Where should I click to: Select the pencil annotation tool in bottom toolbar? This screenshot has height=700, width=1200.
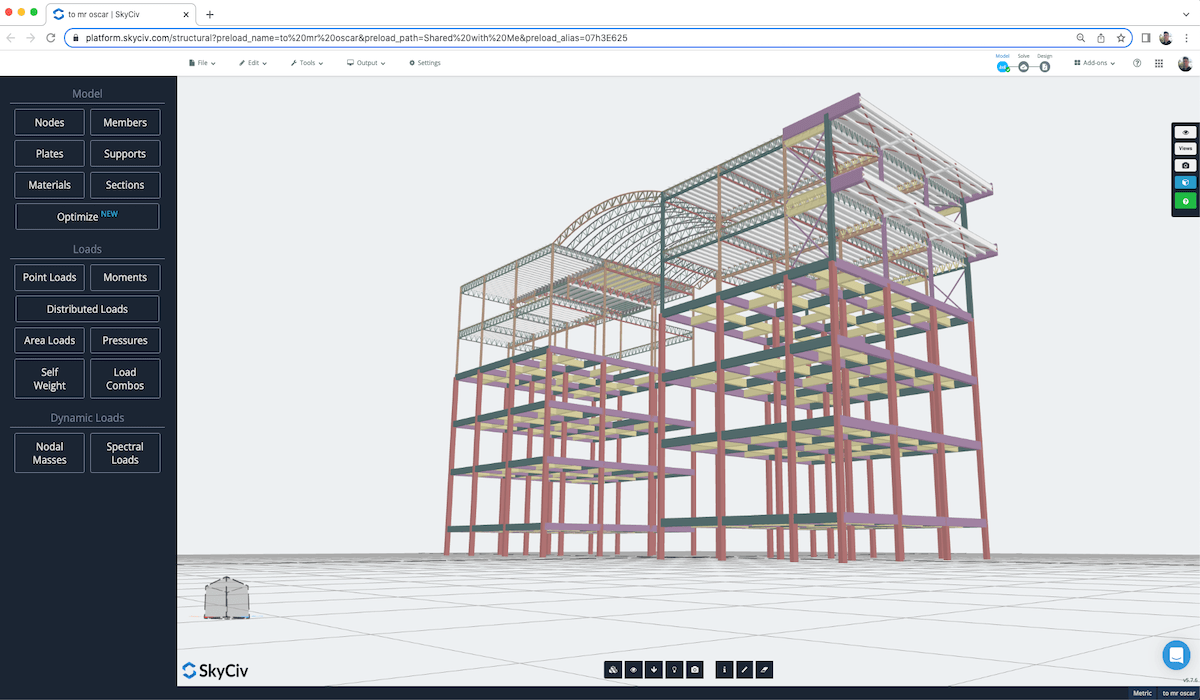coord(744,669)
